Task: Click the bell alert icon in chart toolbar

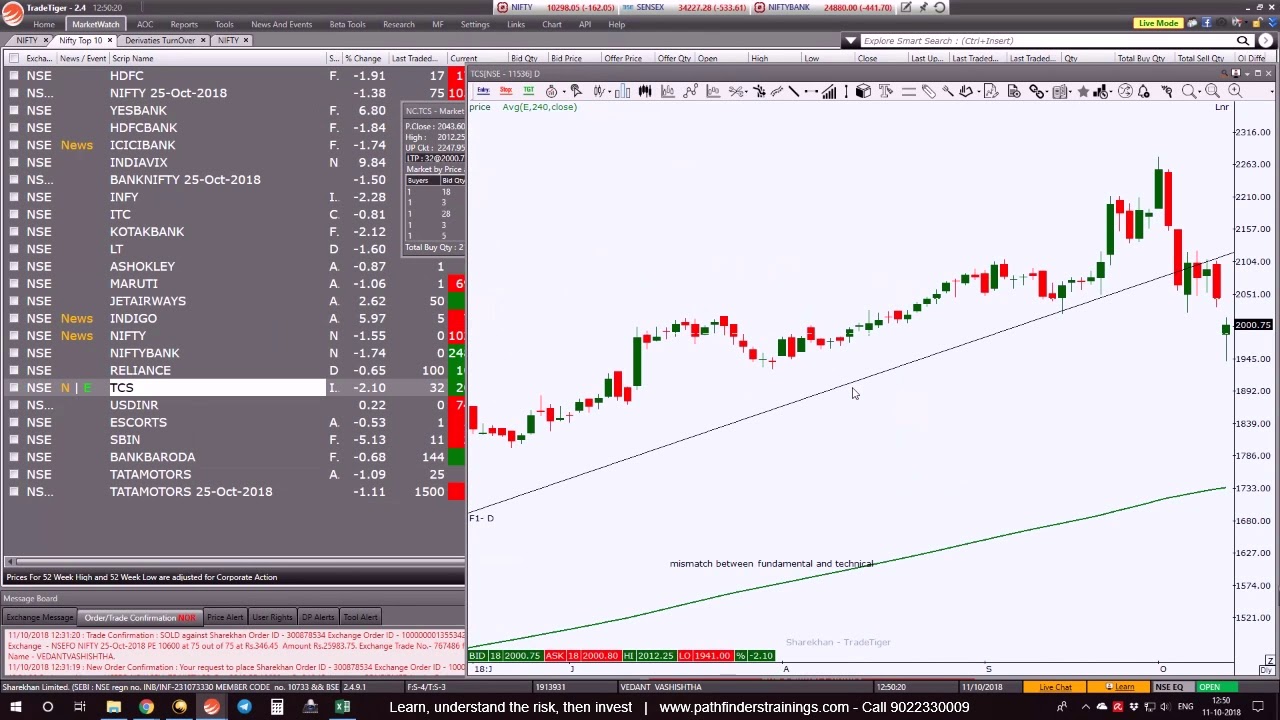Action: 1143,91
